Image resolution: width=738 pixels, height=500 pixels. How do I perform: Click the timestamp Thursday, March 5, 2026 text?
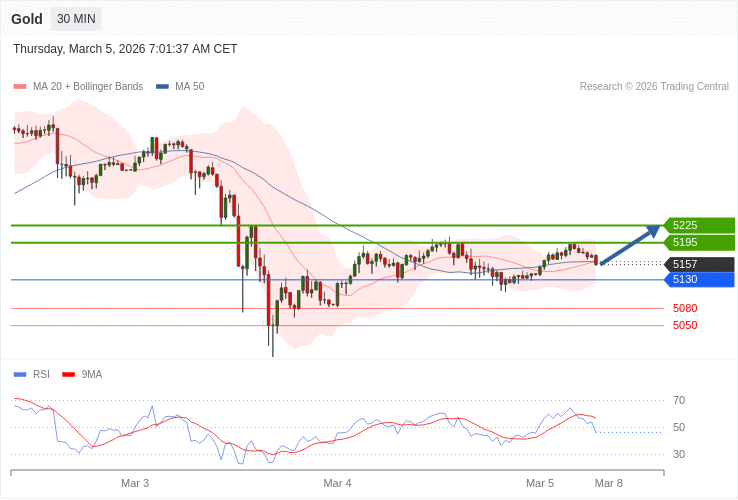[x=125, y=49]
